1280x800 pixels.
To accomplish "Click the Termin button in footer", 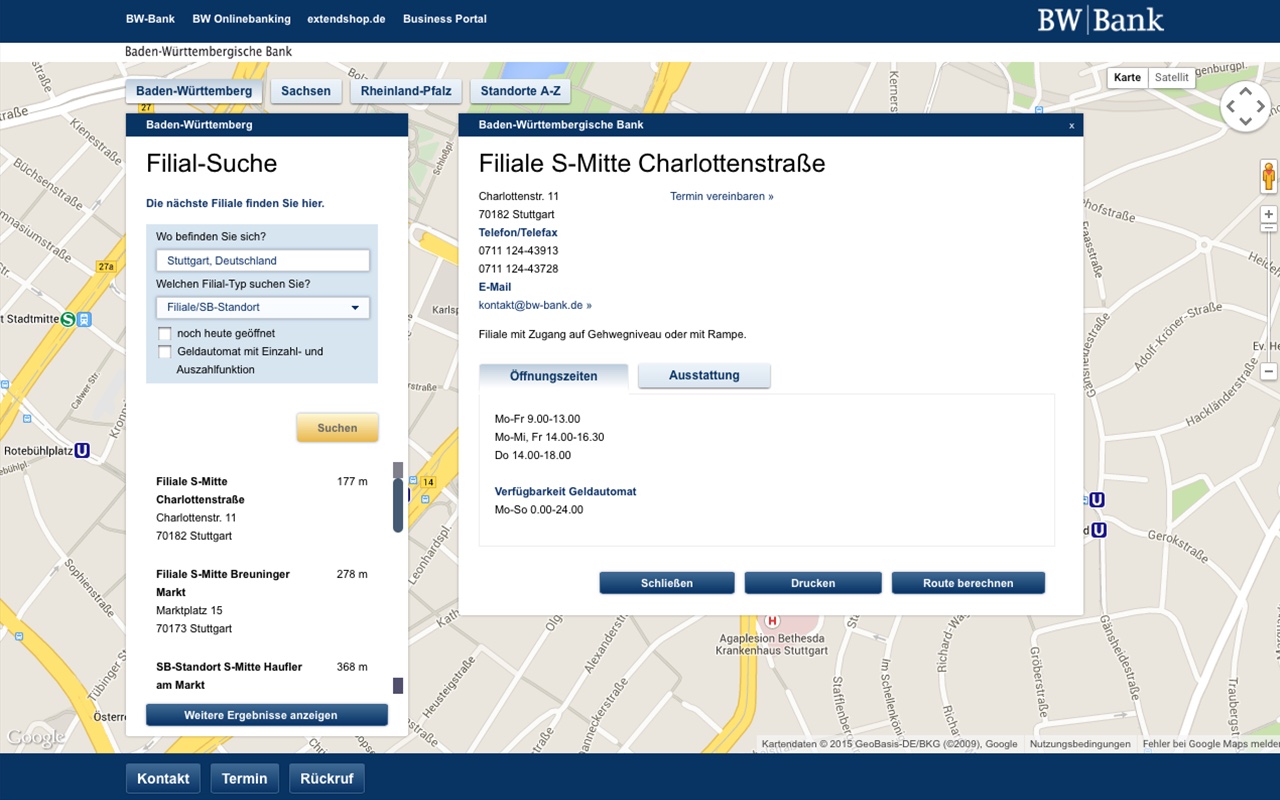I will pyautogui.click(x=245, y=779).
